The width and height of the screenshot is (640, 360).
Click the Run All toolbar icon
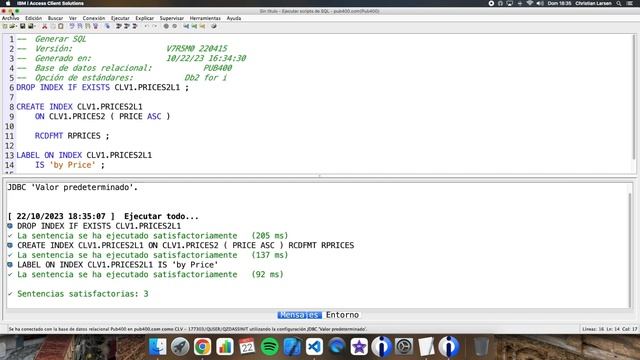[119, 26]
